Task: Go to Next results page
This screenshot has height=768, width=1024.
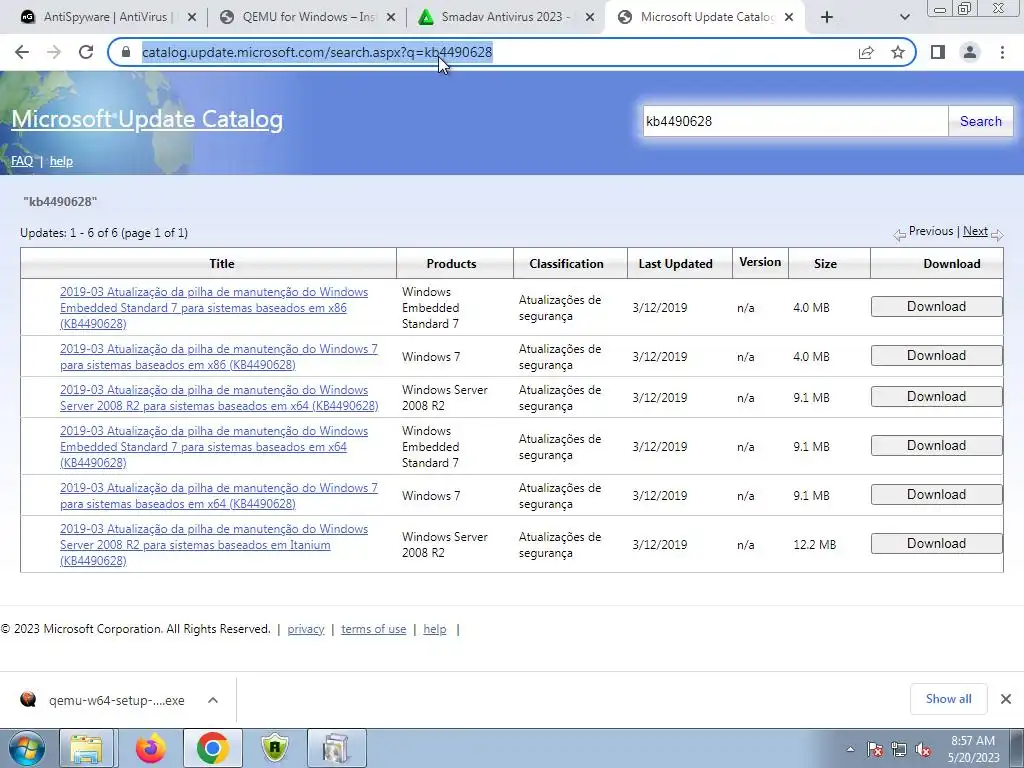Action: [x=975, y=231]
